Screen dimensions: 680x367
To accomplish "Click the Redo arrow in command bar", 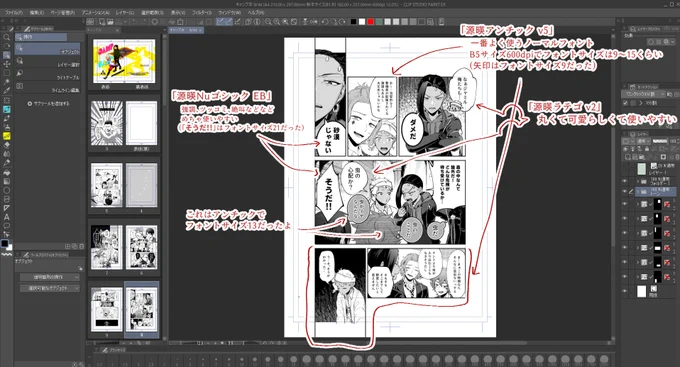I will tap(144, 22).
